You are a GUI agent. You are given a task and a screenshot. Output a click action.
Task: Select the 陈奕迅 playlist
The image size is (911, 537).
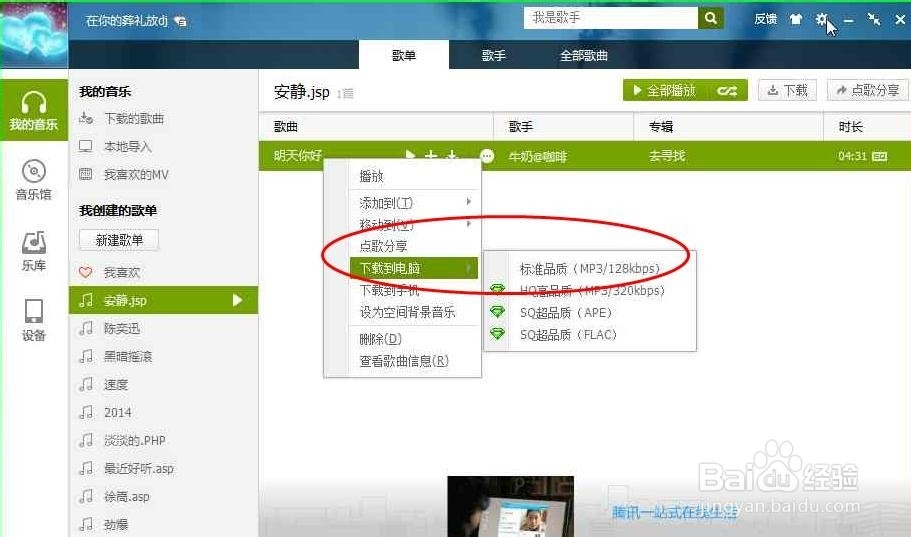121,328
